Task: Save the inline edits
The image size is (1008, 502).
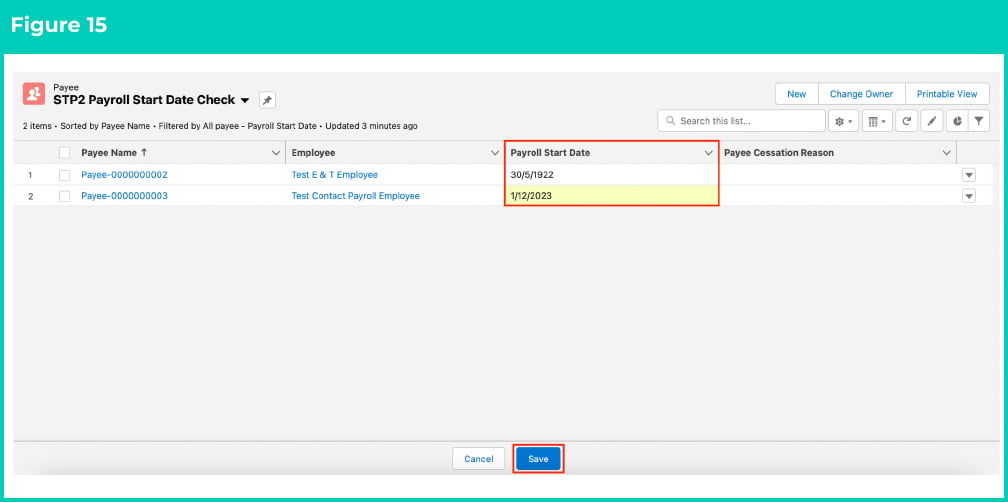Action: pos(538,459)
